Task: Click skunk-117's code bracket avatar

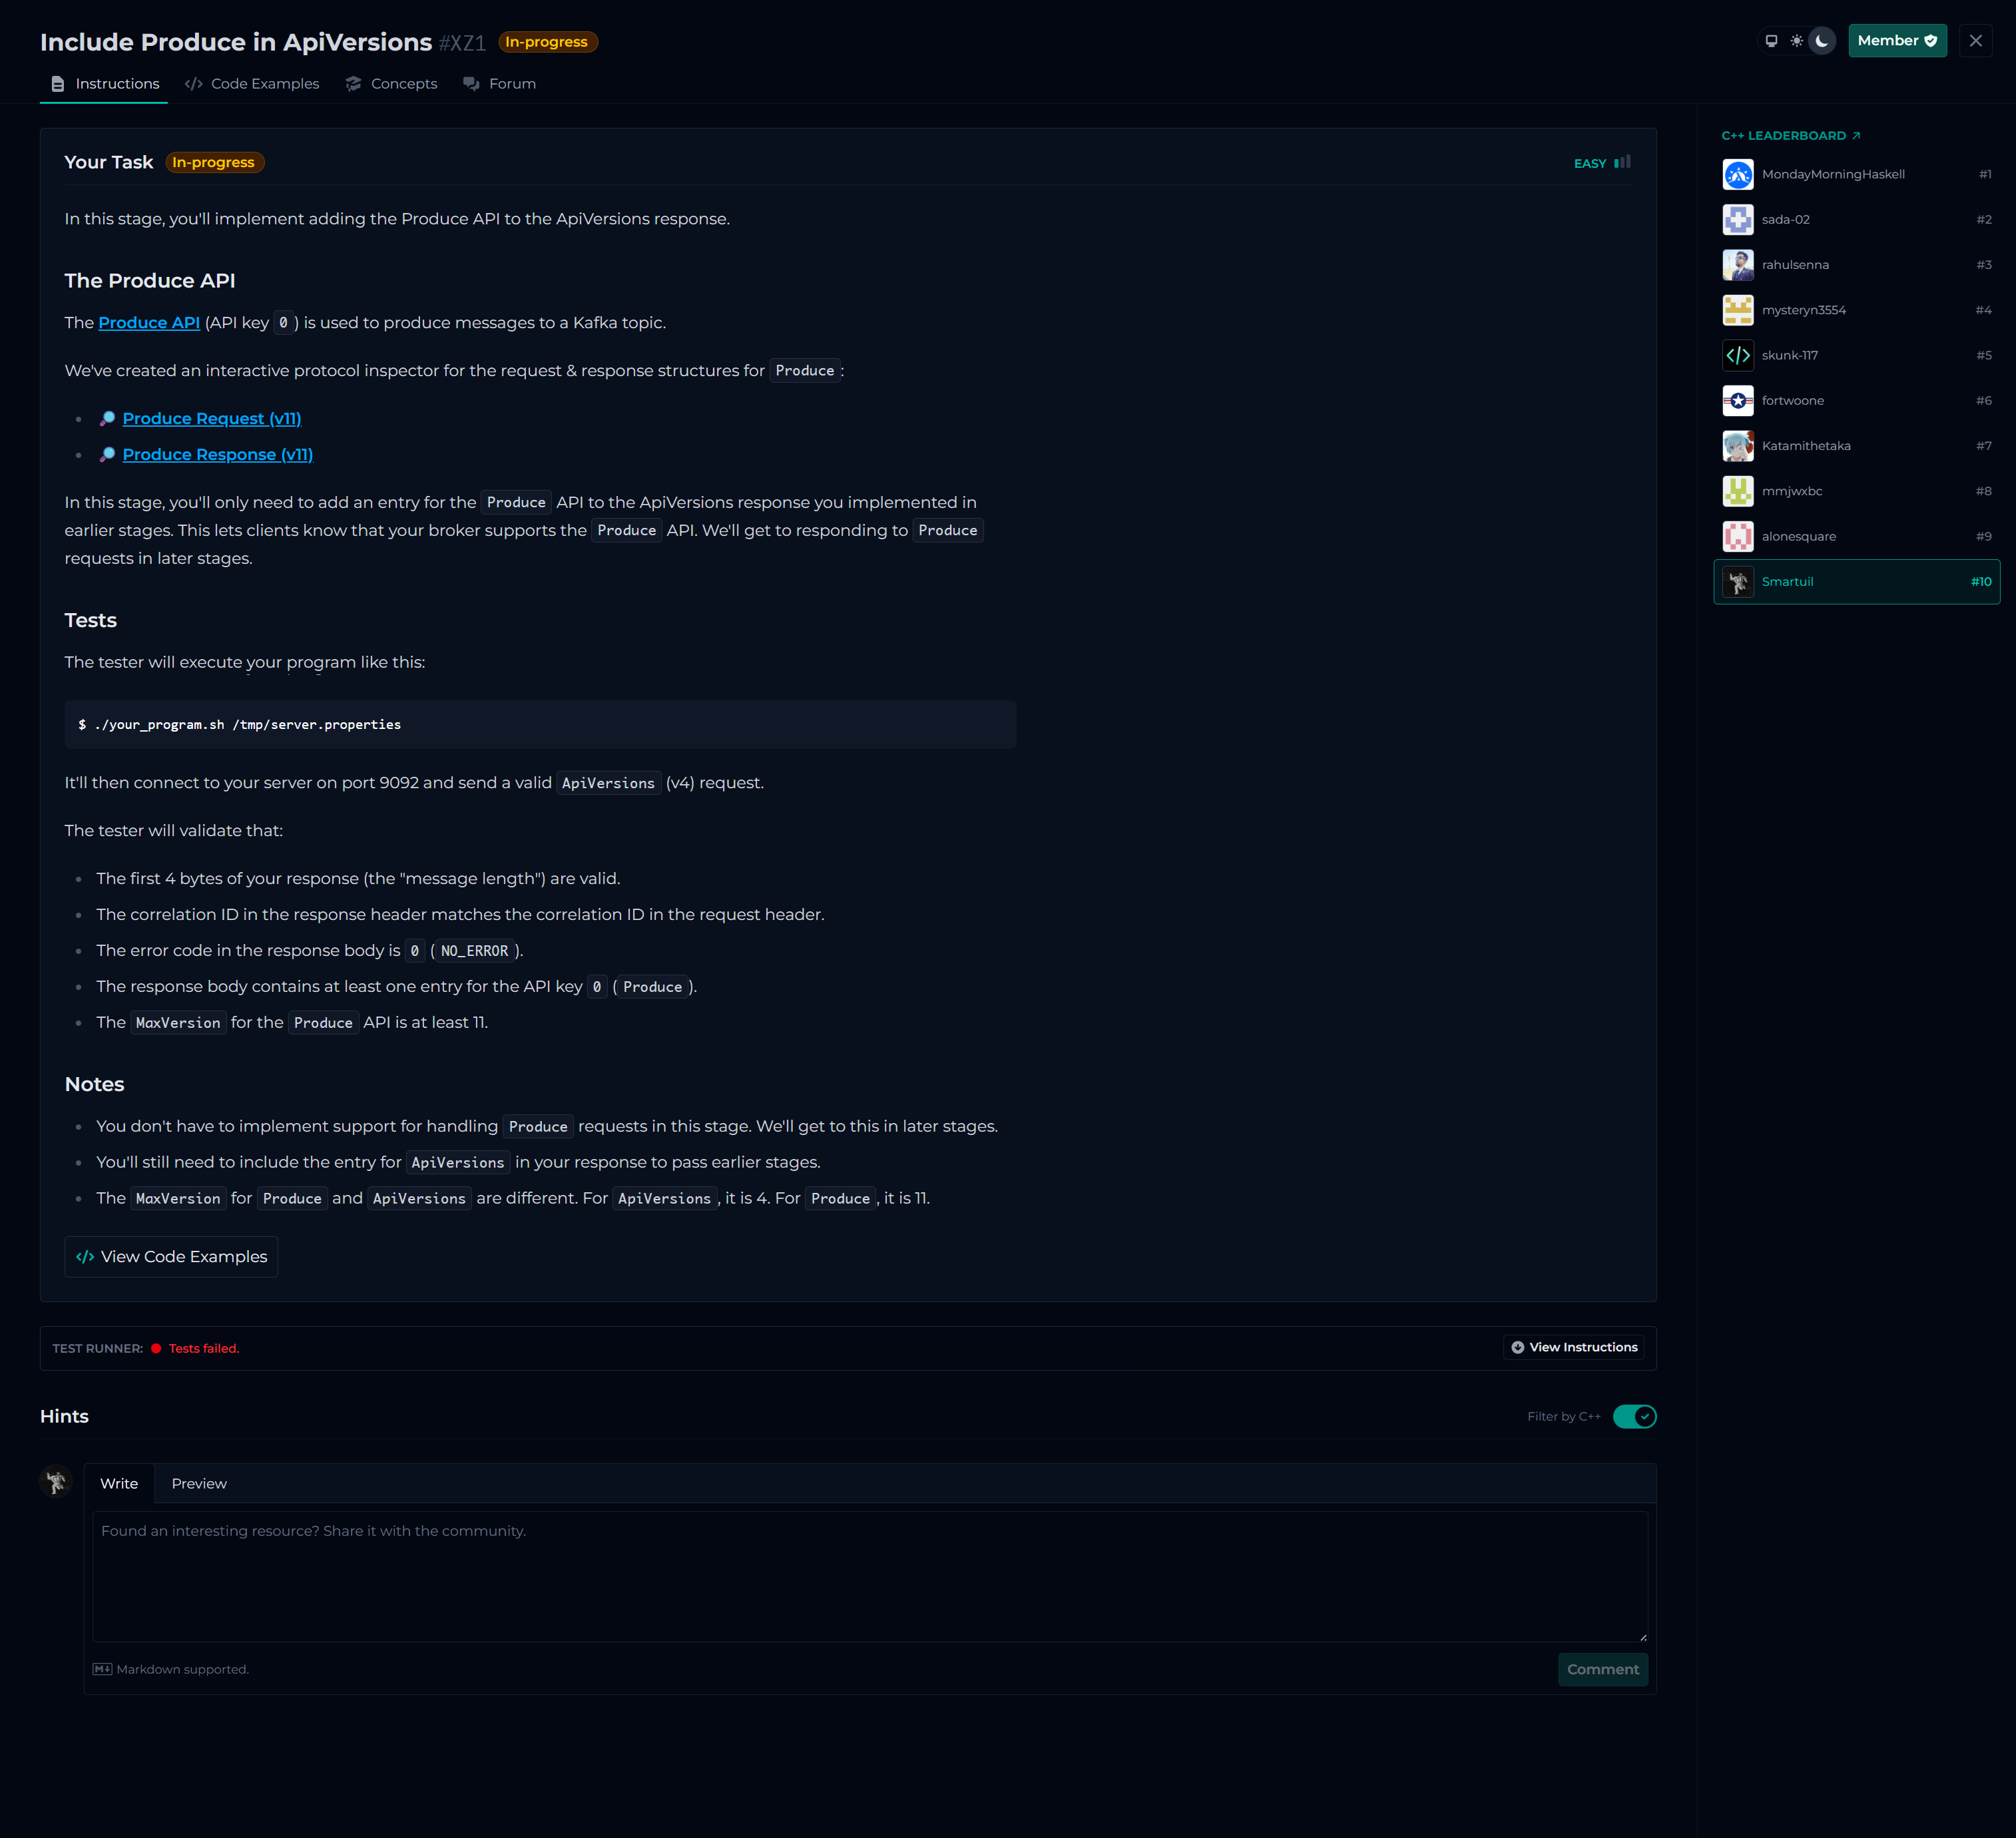Action: (x=1737, y=356)
